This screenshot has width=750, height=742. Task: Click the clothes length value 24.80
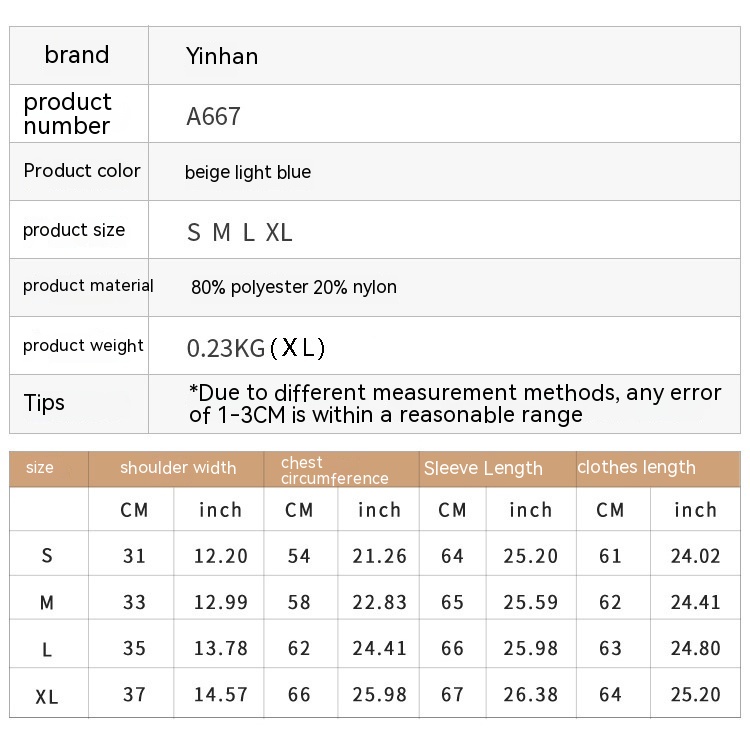tap(695, 648)
